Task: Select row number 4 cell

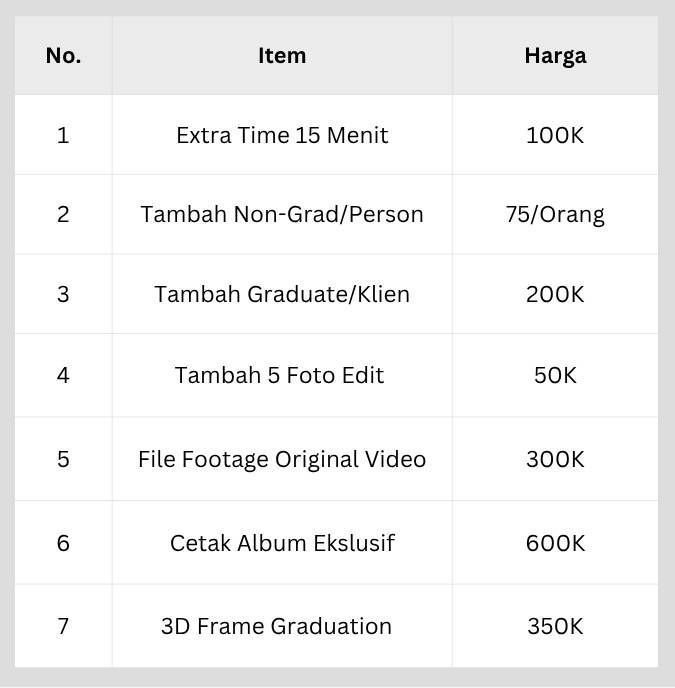Action: 63,375
